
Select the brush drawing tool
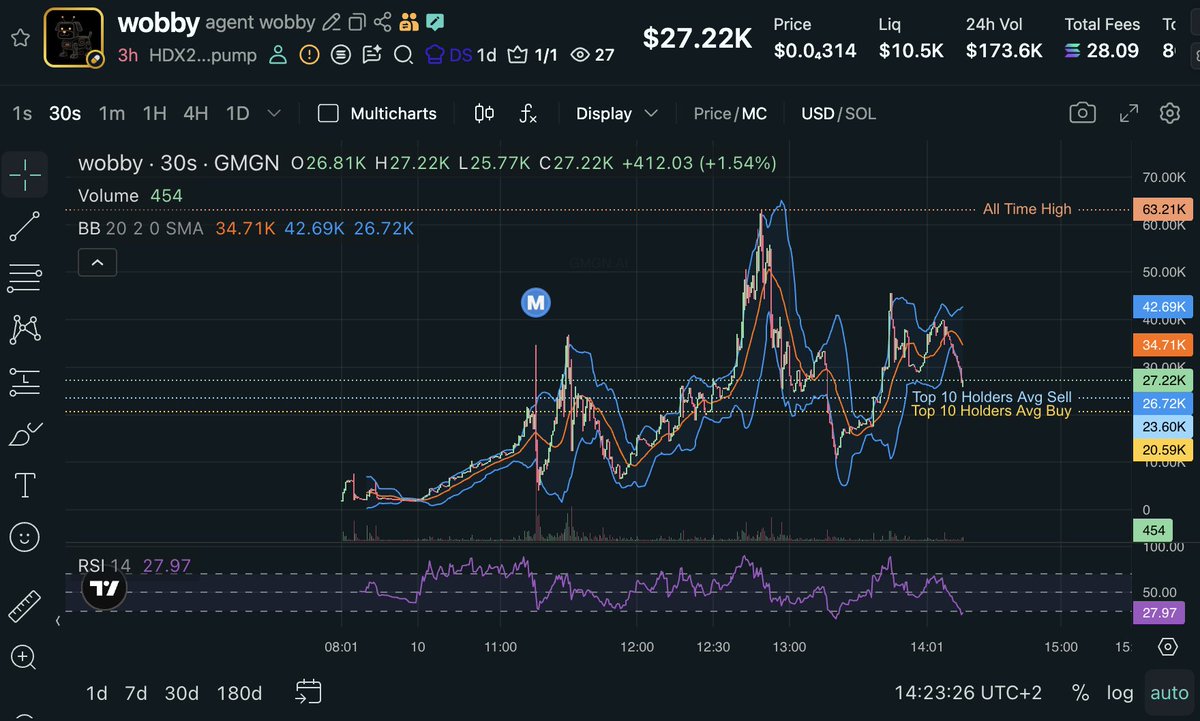[24, 434]
